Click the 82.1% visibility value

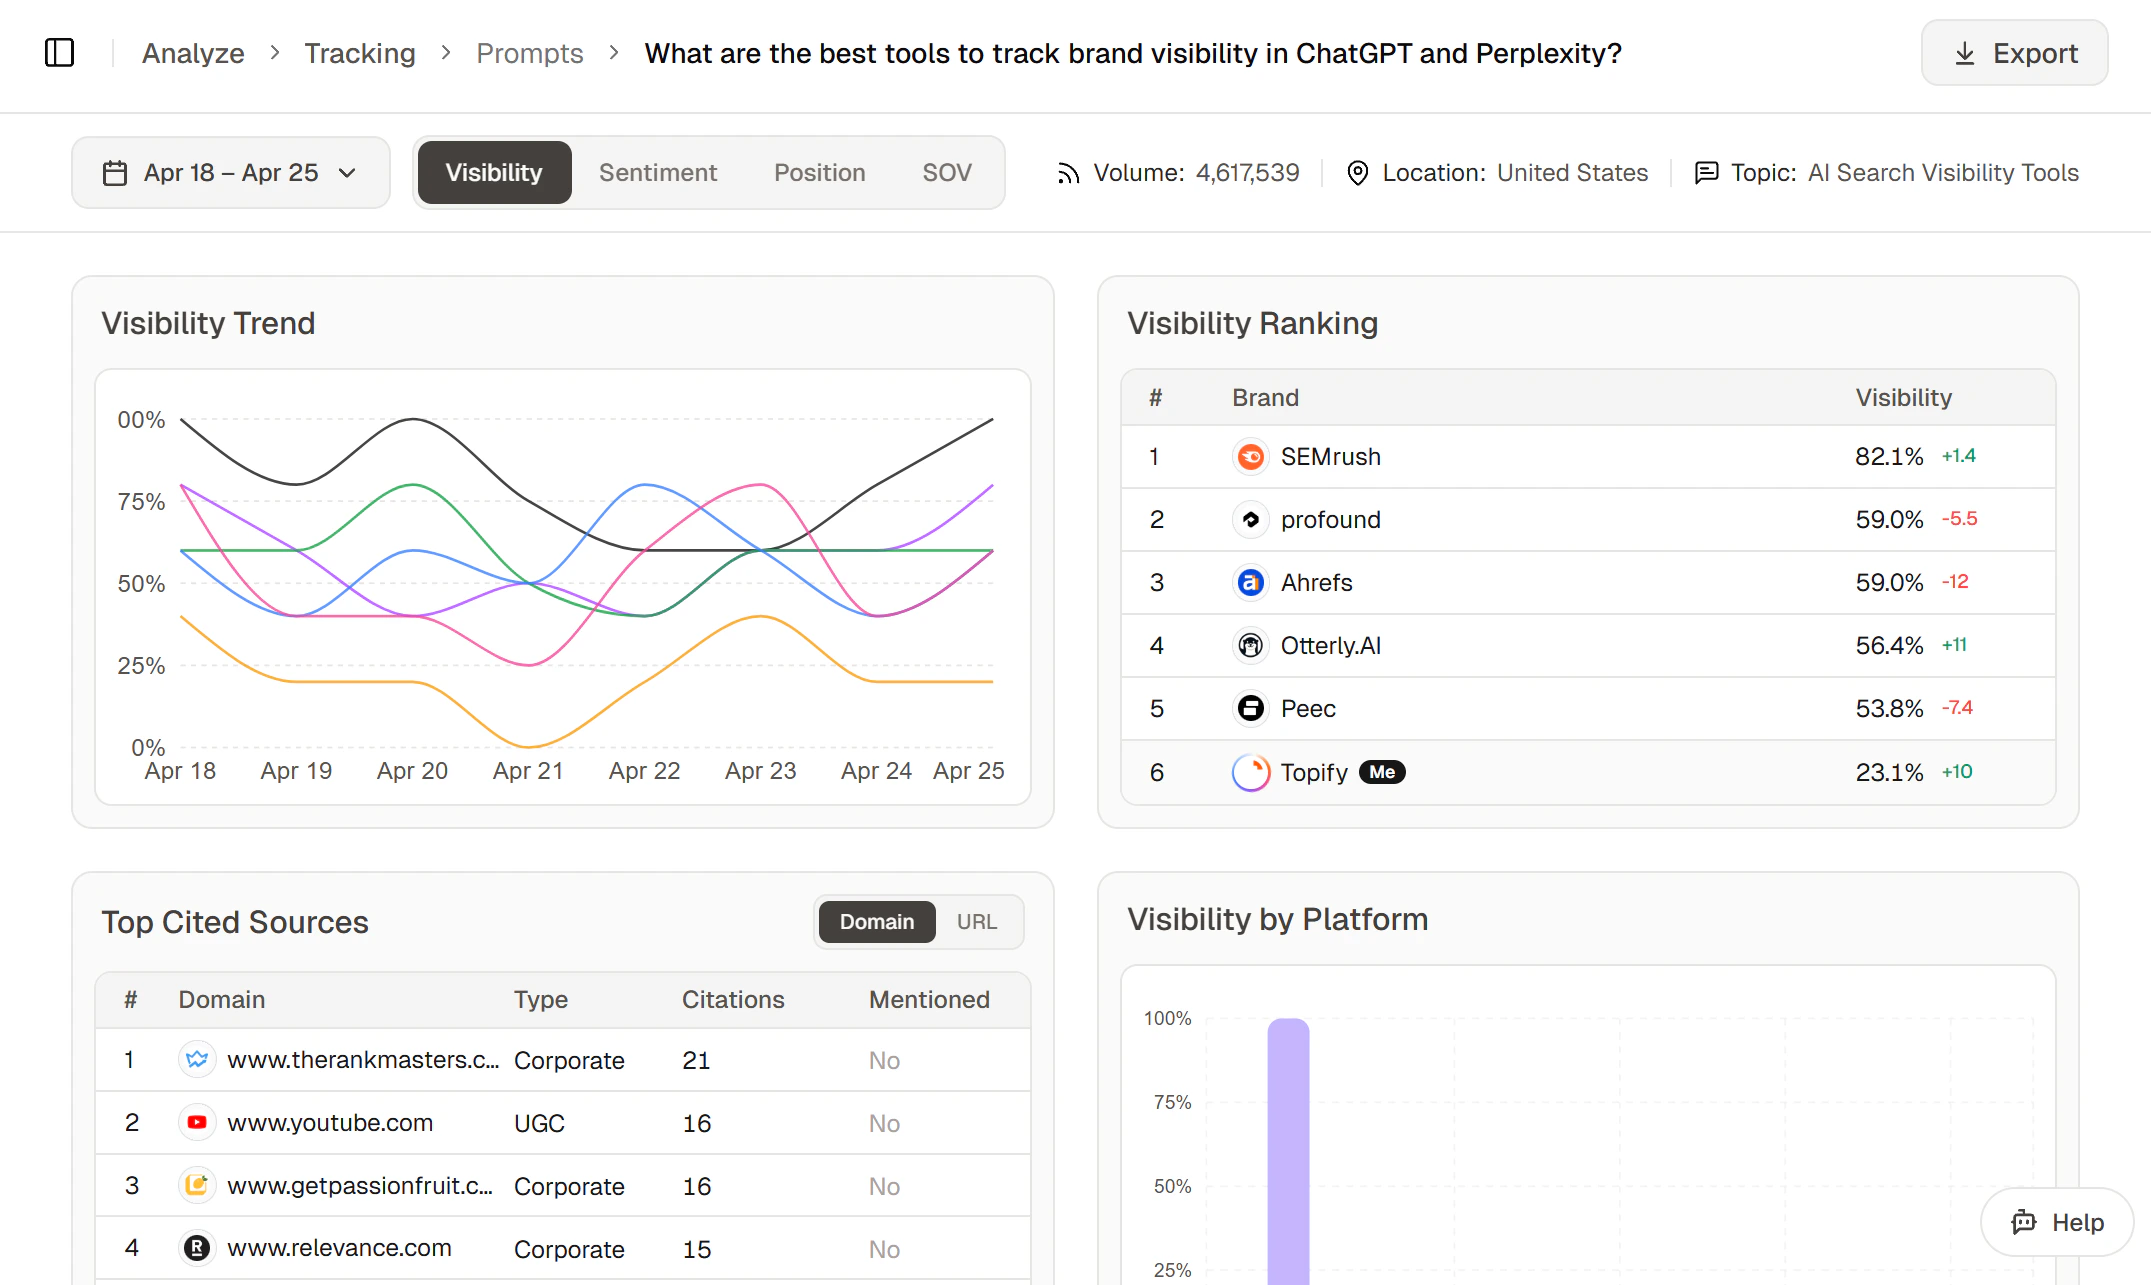[1889, 457]
